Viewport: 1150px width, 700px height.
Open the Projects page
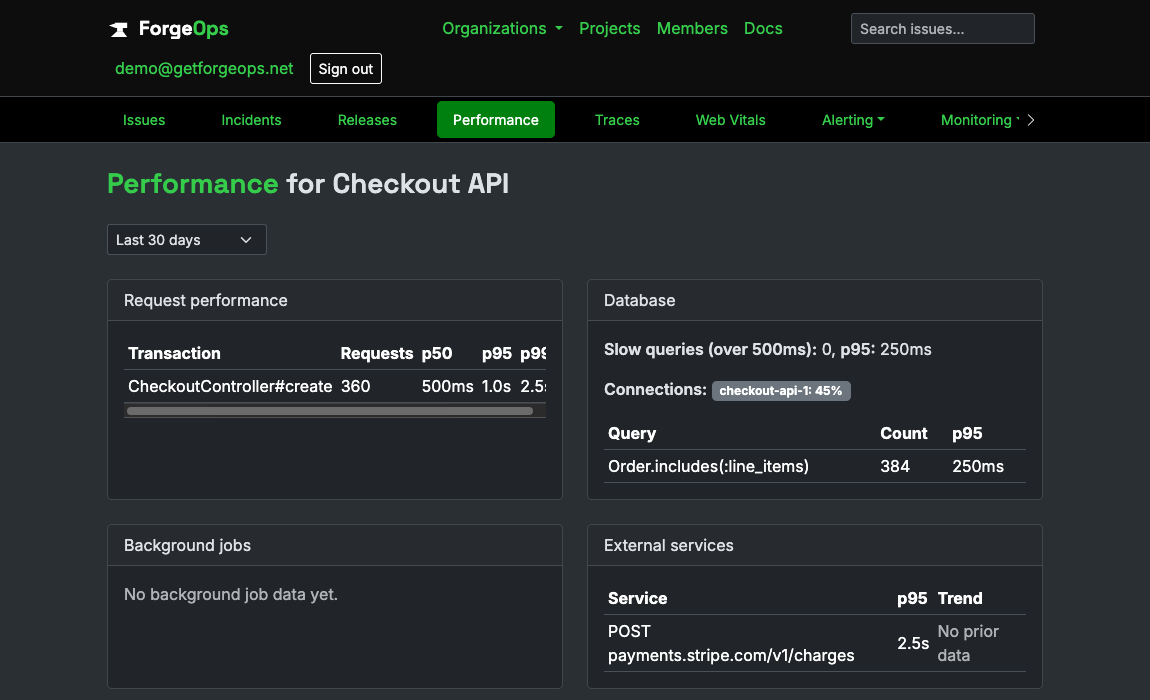coord(609,29)
